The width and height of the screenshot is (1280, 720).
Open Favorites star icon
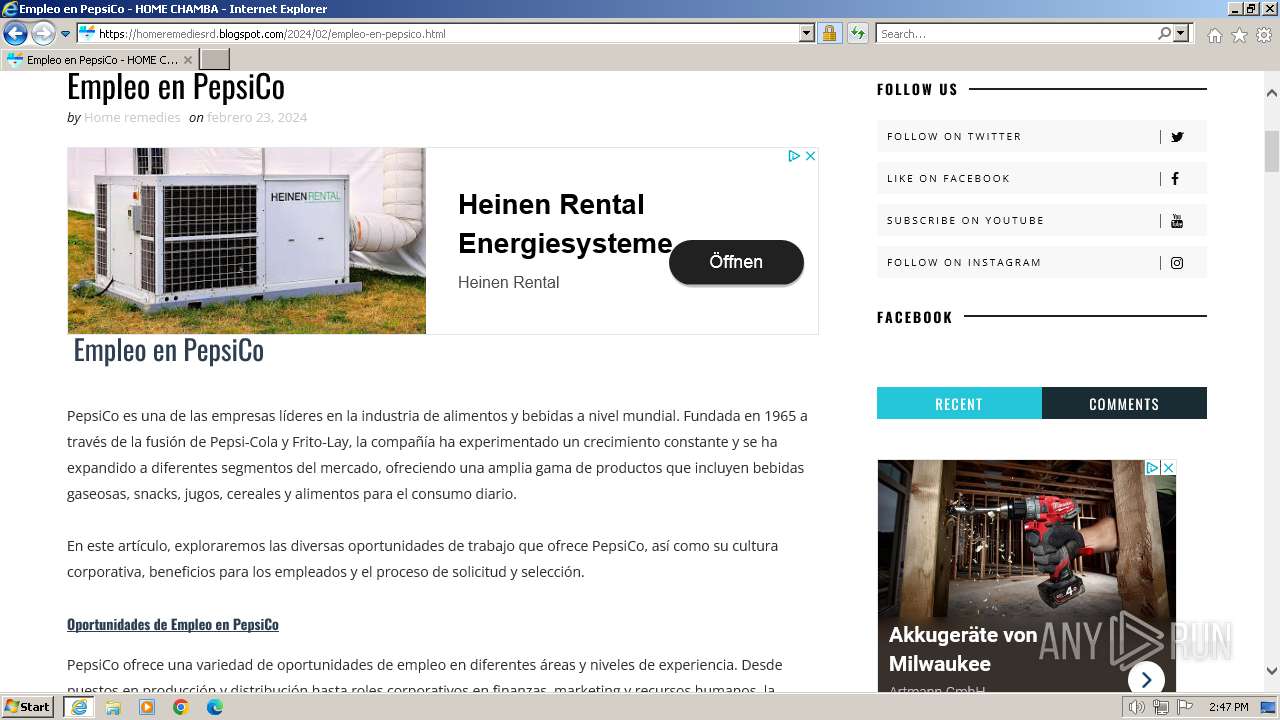[1239, 35]
